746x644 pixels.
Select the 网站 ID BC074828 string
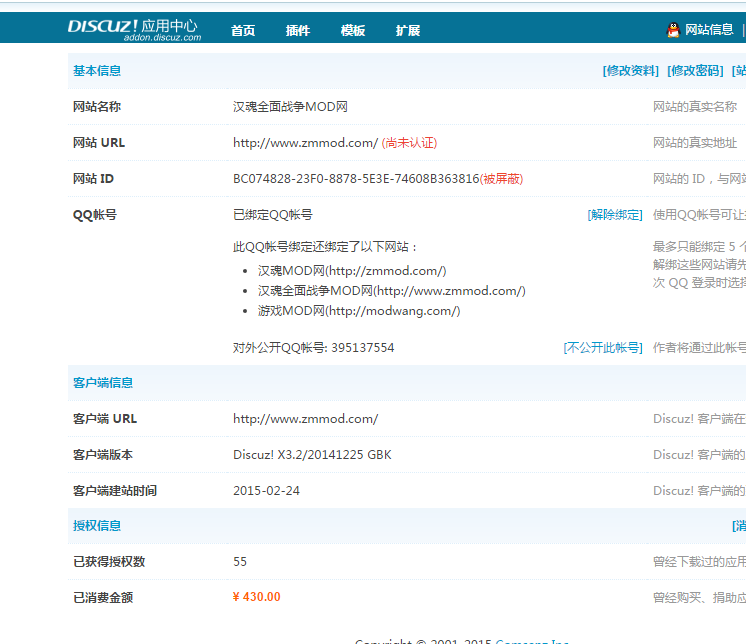pyautogui.click(x=356, y=179)
